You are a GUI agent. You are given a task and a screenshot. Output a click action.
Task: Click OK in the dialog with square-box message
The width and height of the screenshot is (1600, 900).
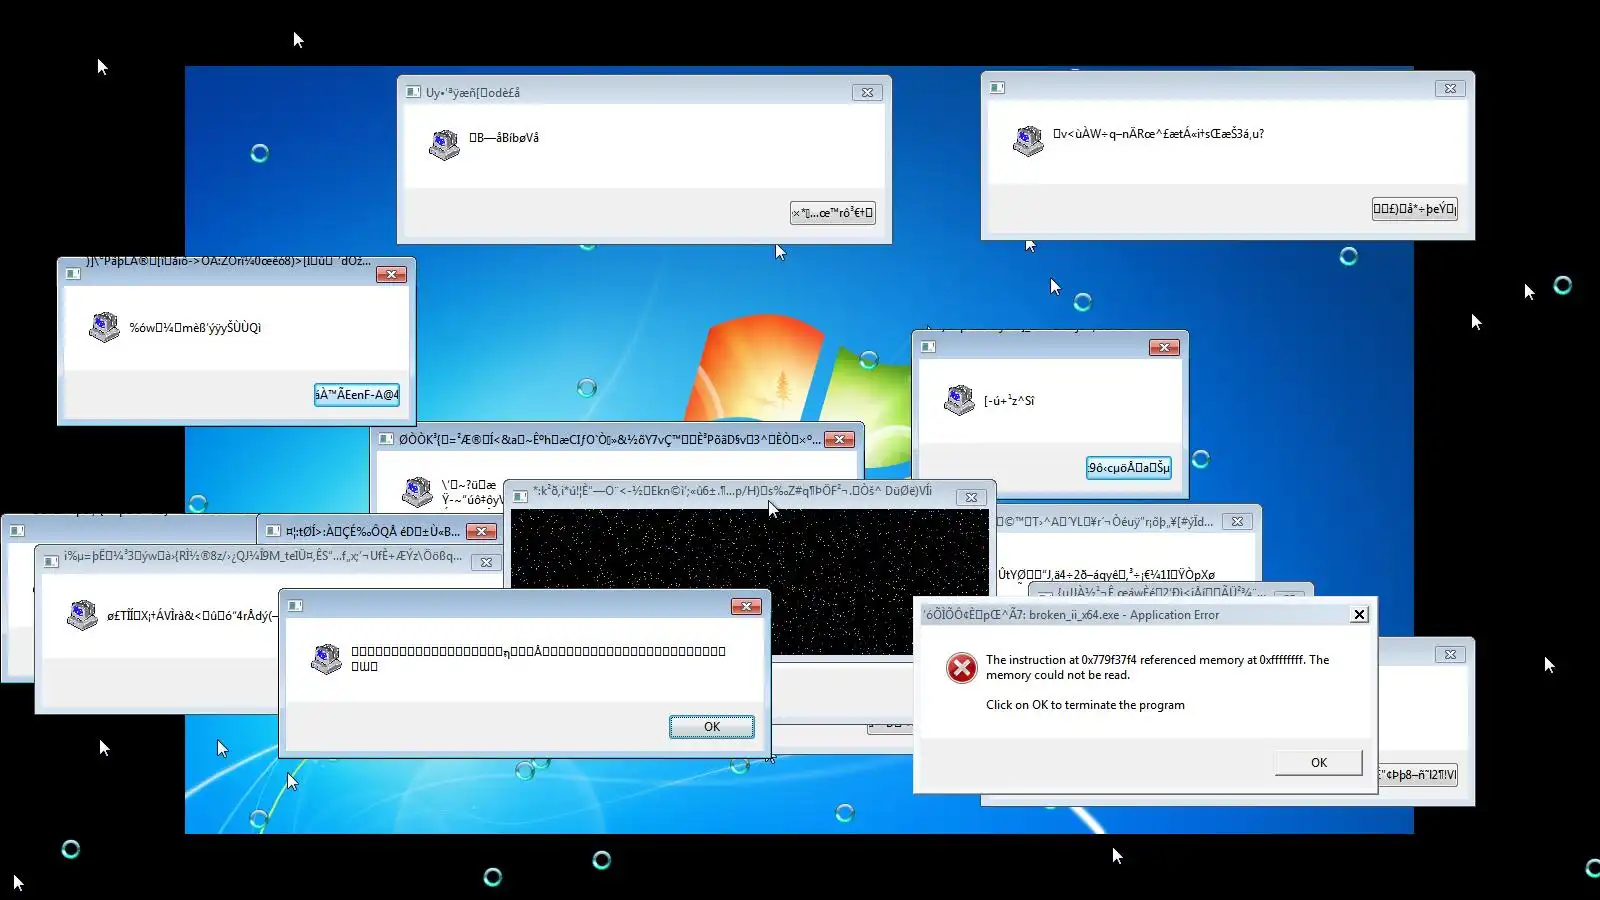point(712,727)
